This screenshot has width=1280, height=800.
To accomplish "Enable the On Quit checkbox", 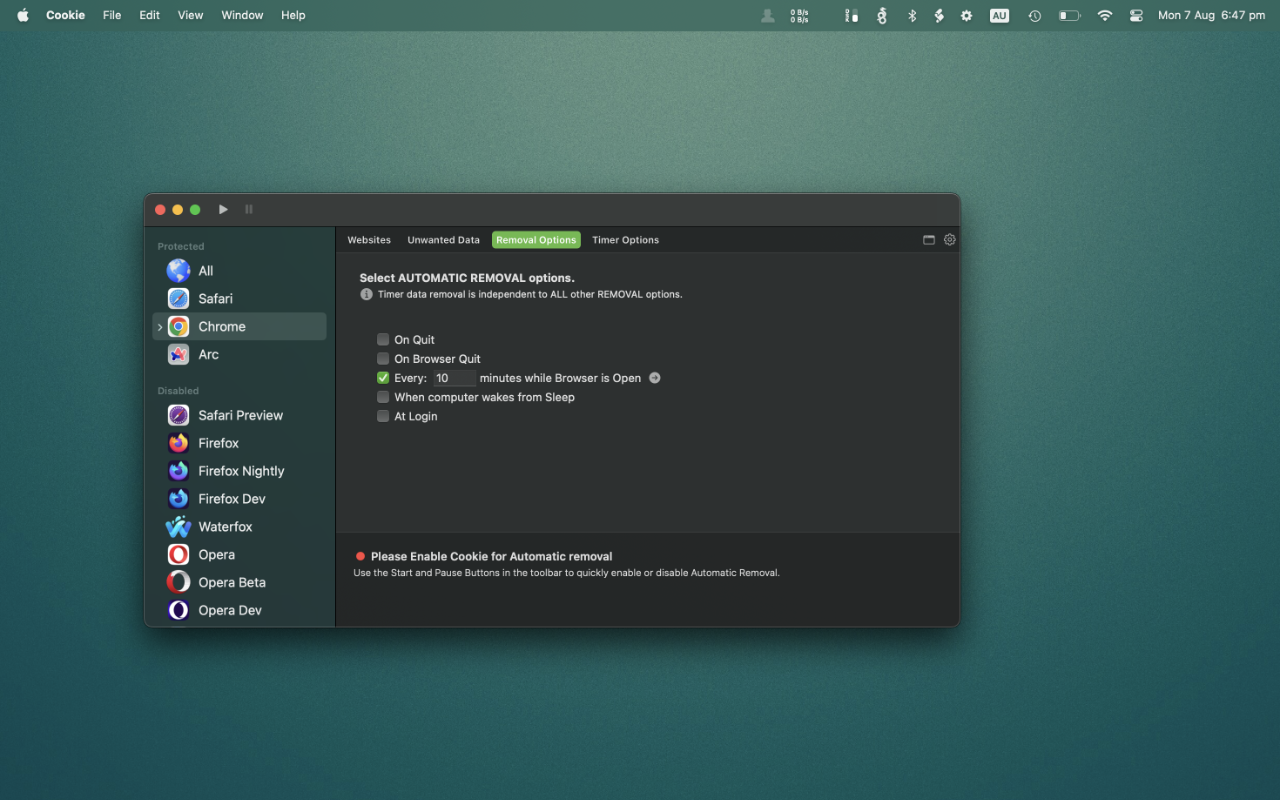I will [383, 340].
